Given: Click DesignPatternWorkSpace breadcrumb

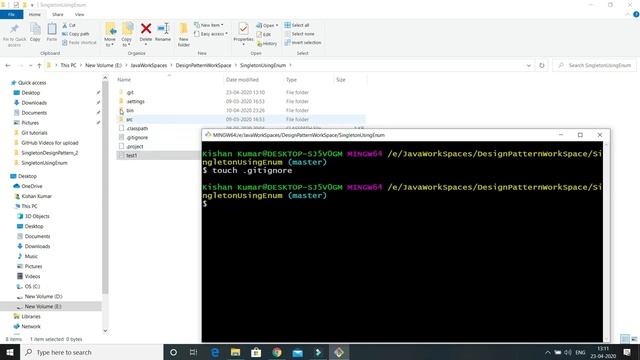Looking at the screenshot, I should 203,65.
